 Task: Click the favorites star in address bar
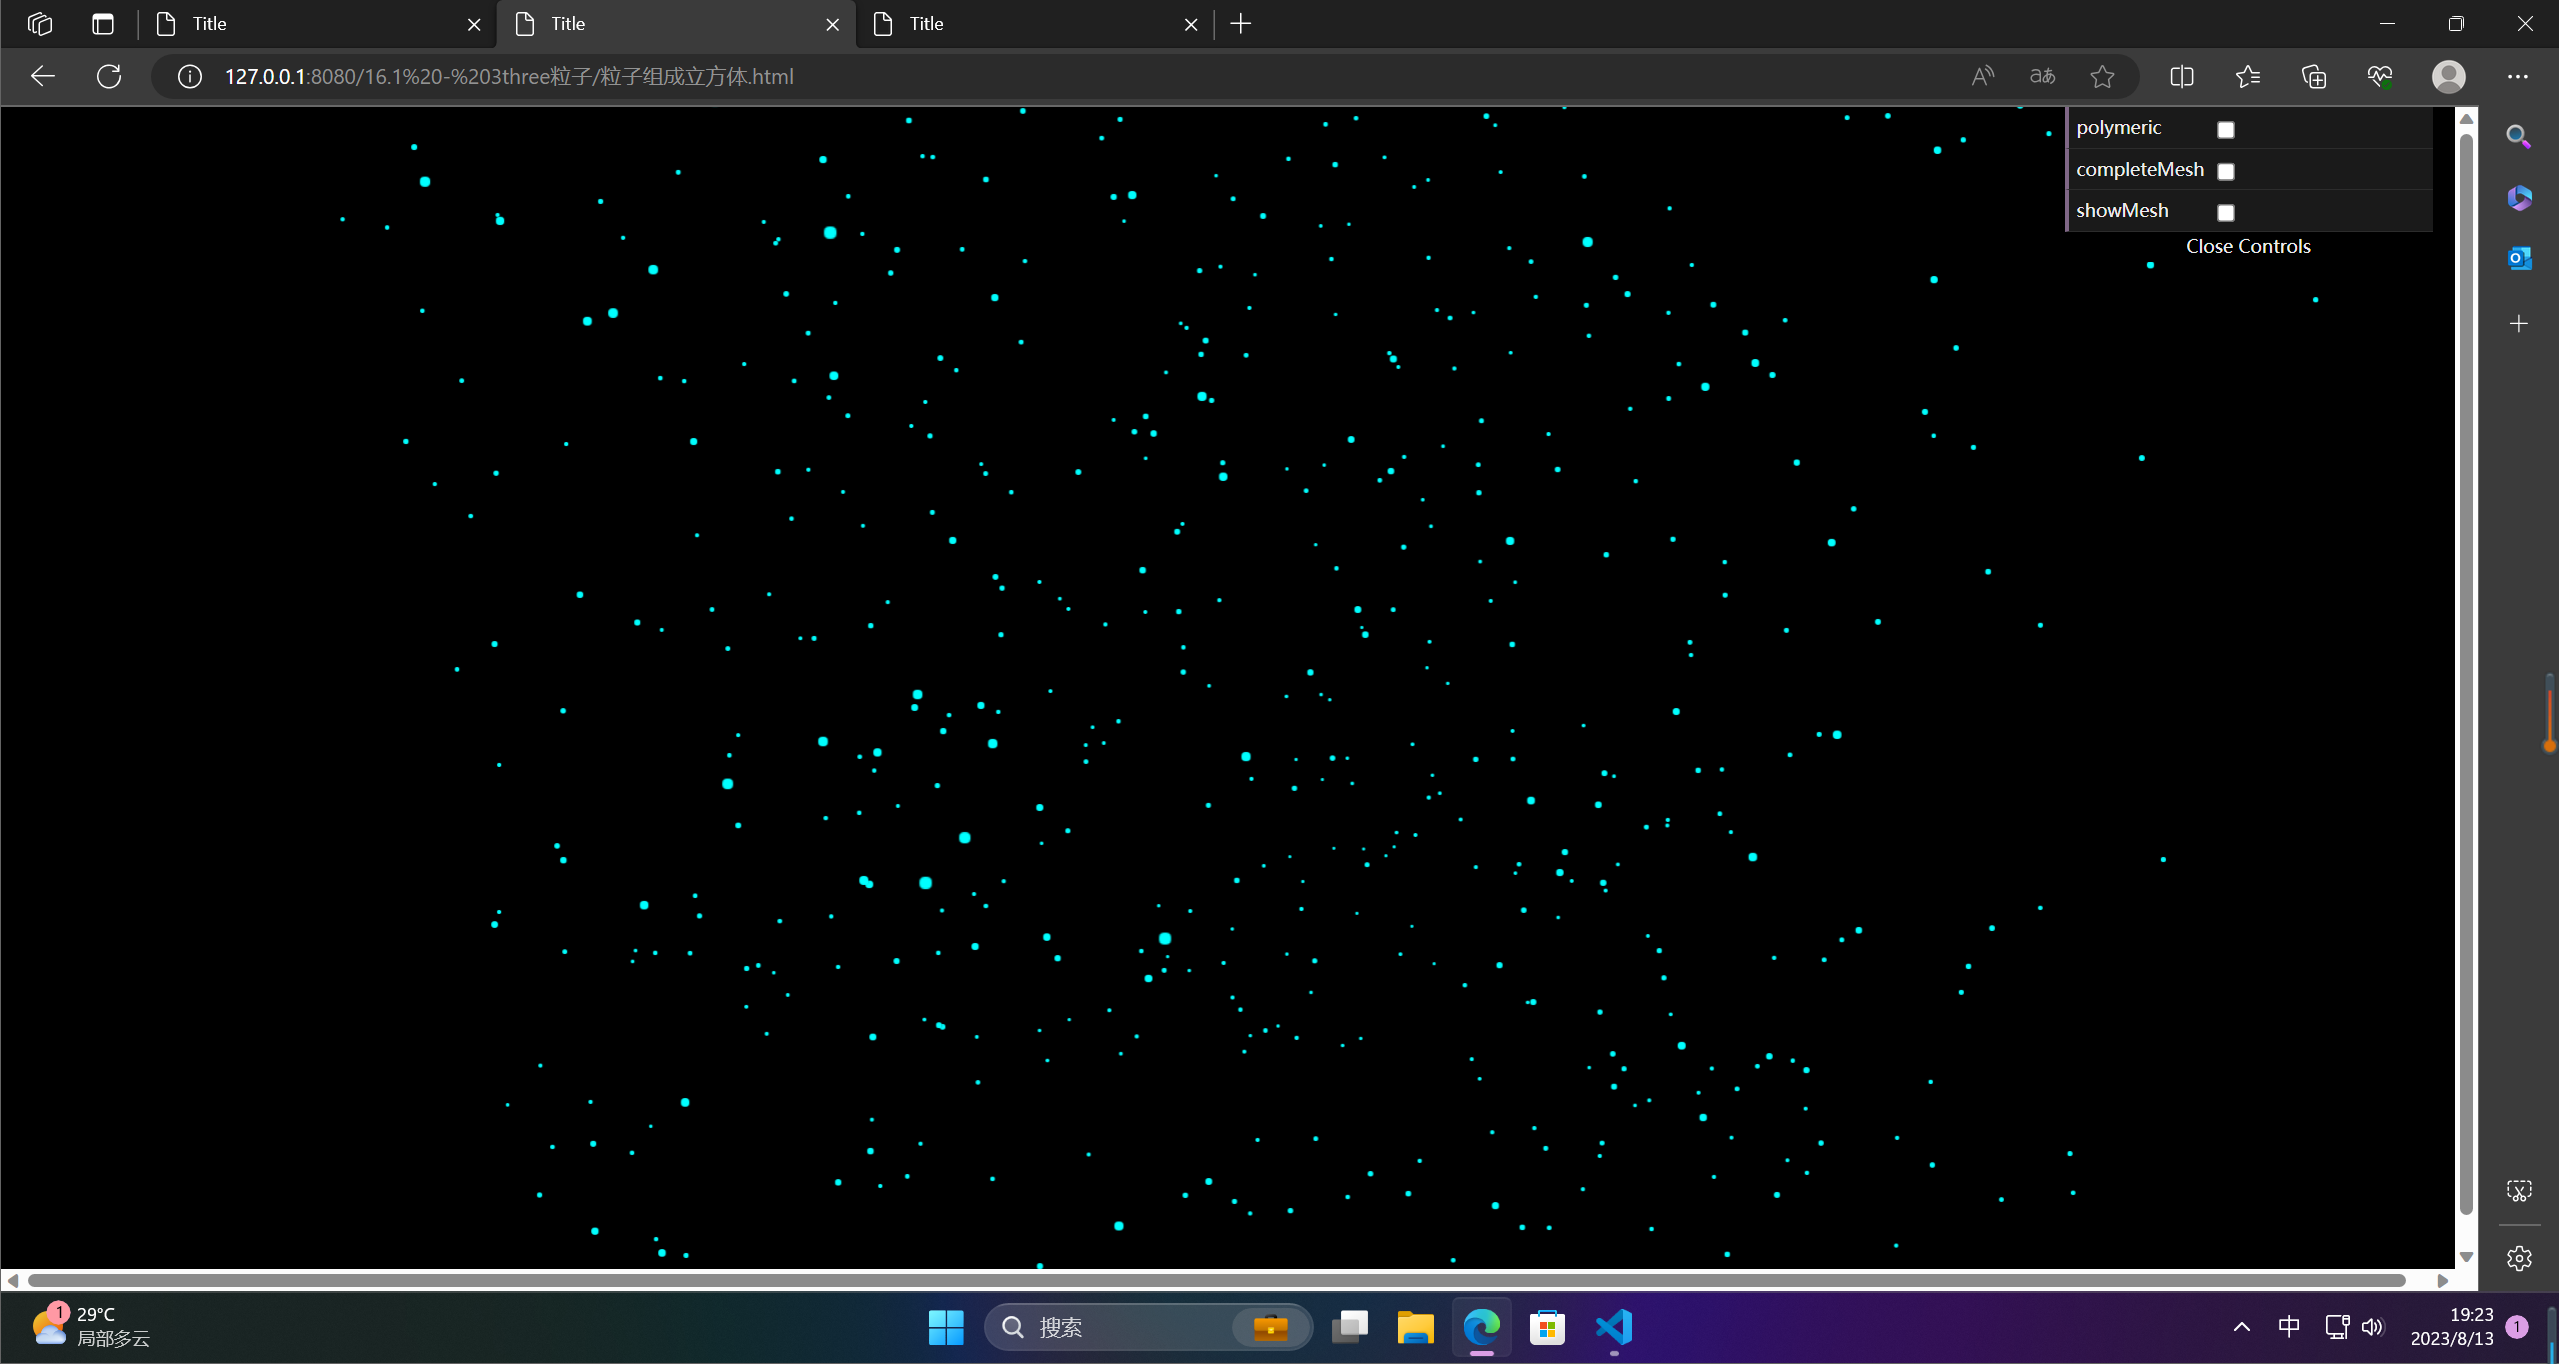click(2102, 77)
